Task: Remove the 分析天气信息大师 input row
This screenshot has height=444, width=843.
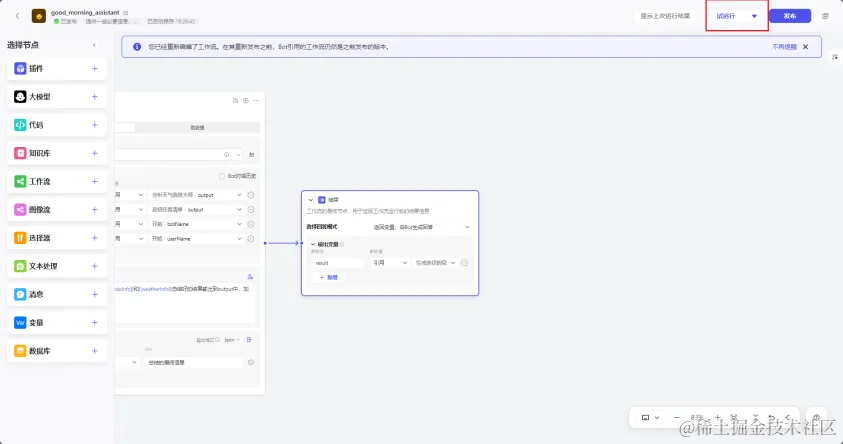Action: [251, 195]
